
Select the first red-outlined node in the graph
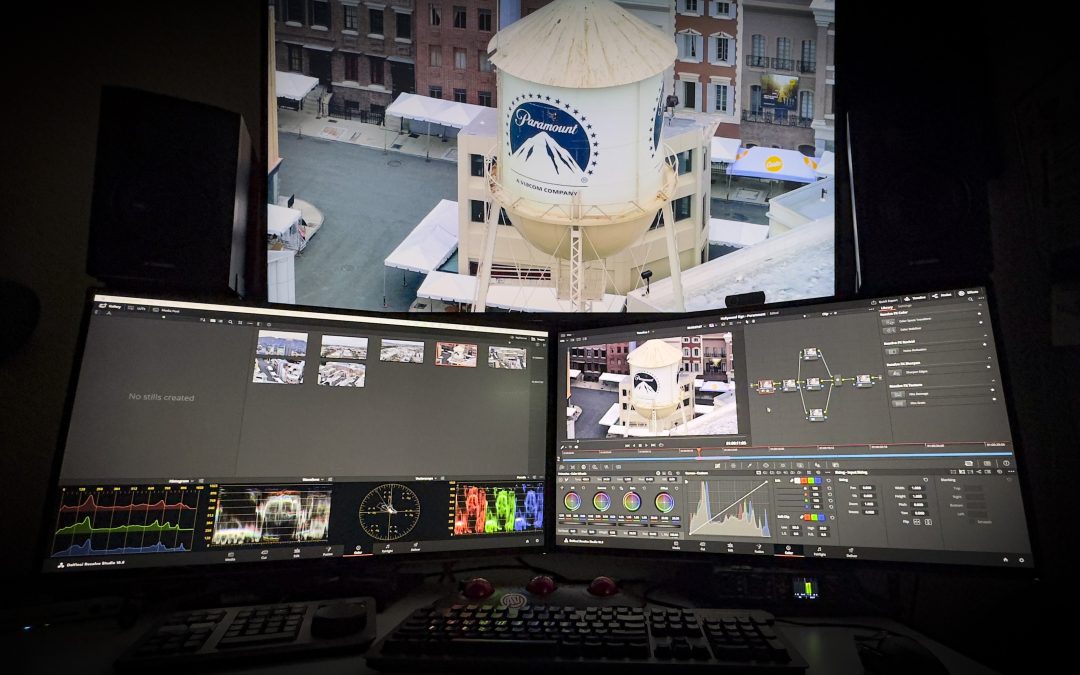tap(765, 384)
